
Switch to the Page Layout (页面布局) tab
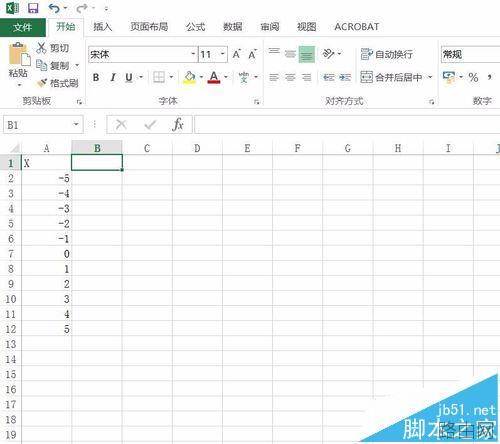(149, 27)
